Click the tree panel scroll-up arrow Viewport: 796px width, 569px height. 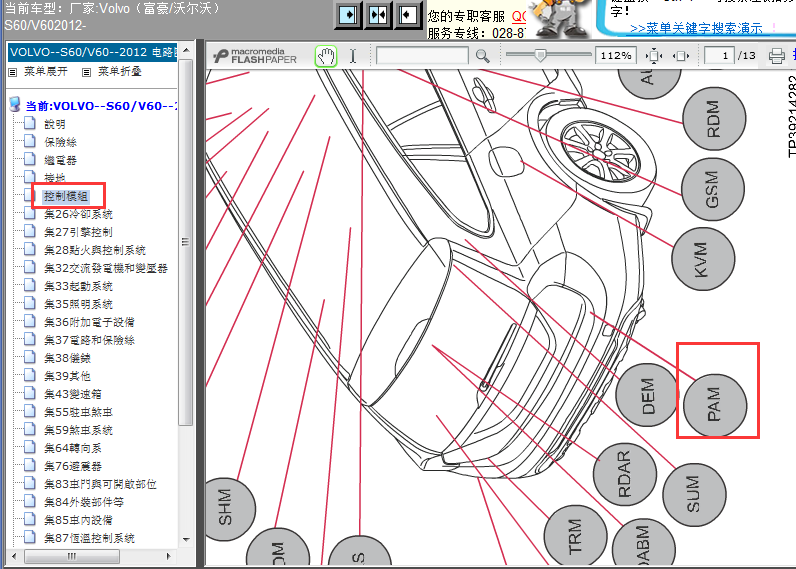(x=186, y=50)
